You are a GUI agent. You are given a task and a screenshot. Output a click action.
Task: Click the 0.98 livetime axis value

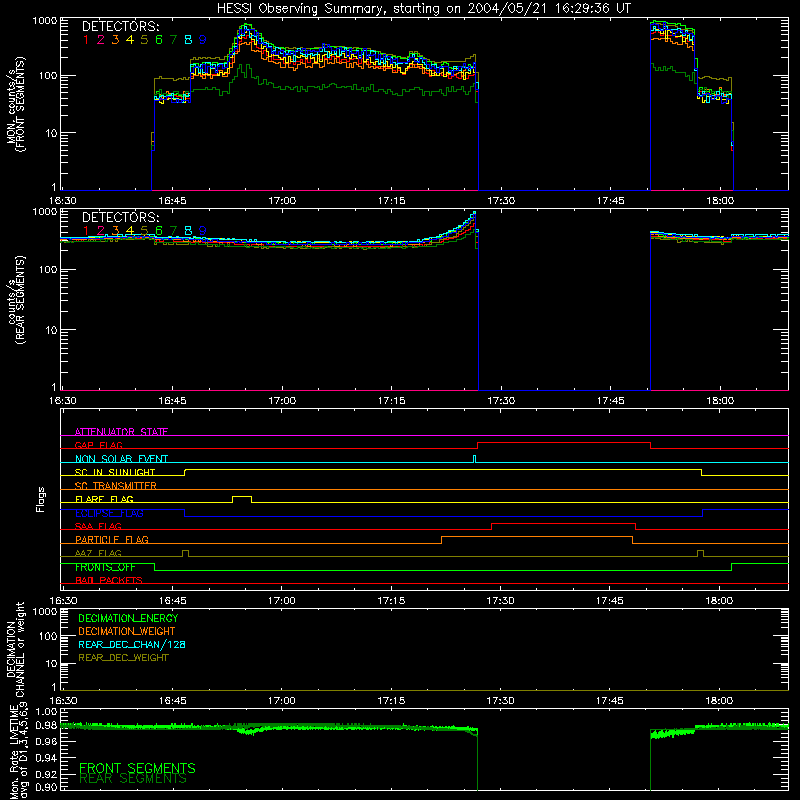[x=46, y=725]
